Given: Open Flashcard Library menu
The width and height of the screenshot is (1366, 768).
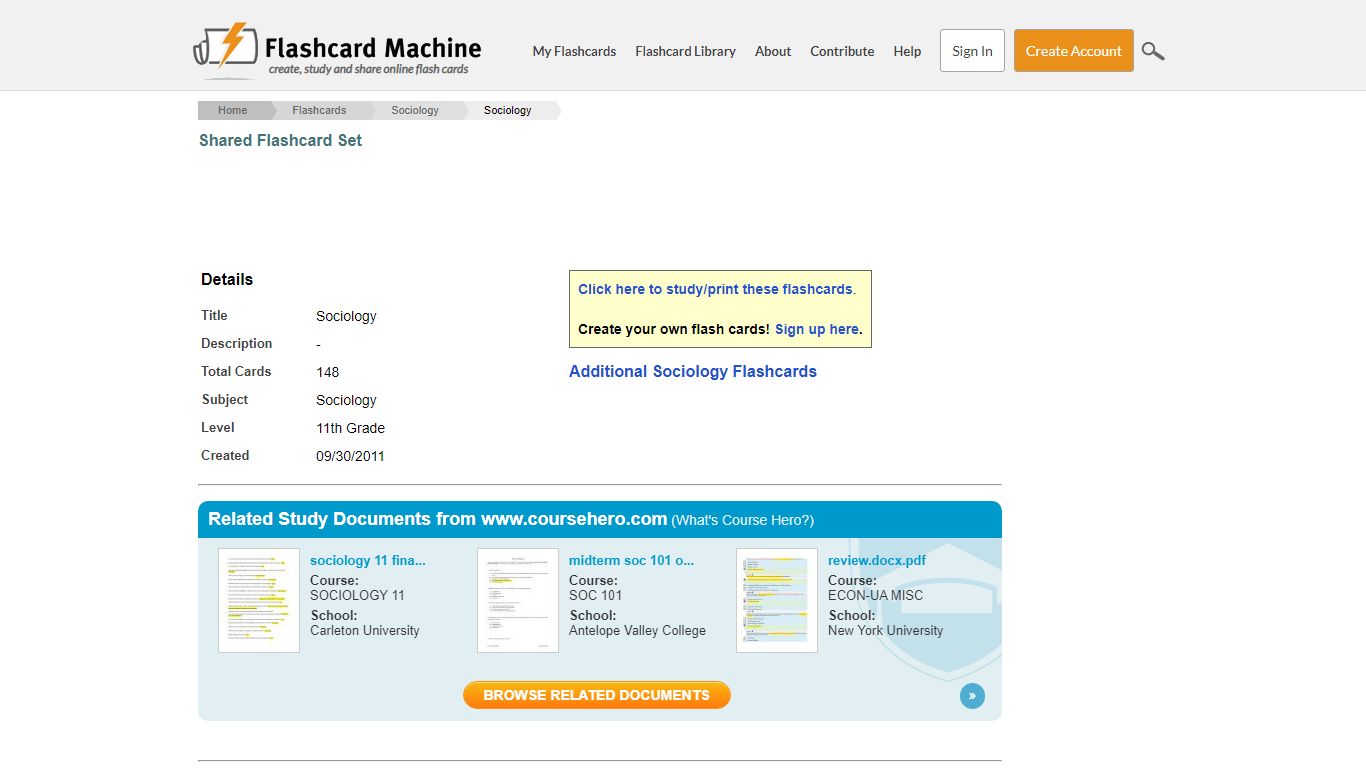Looking at the screenshot, I should point(685,51).
